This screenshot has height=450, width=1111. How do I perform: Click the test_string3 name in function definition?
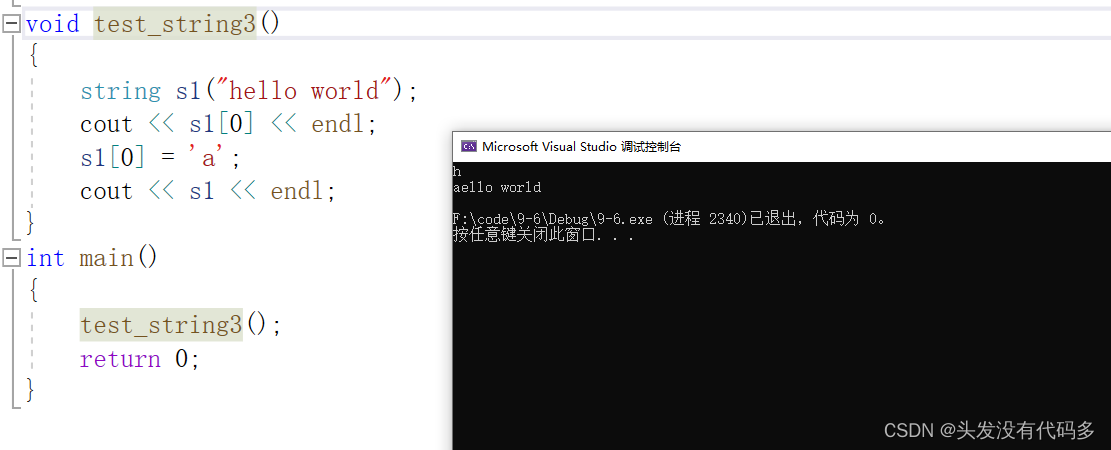174,25
